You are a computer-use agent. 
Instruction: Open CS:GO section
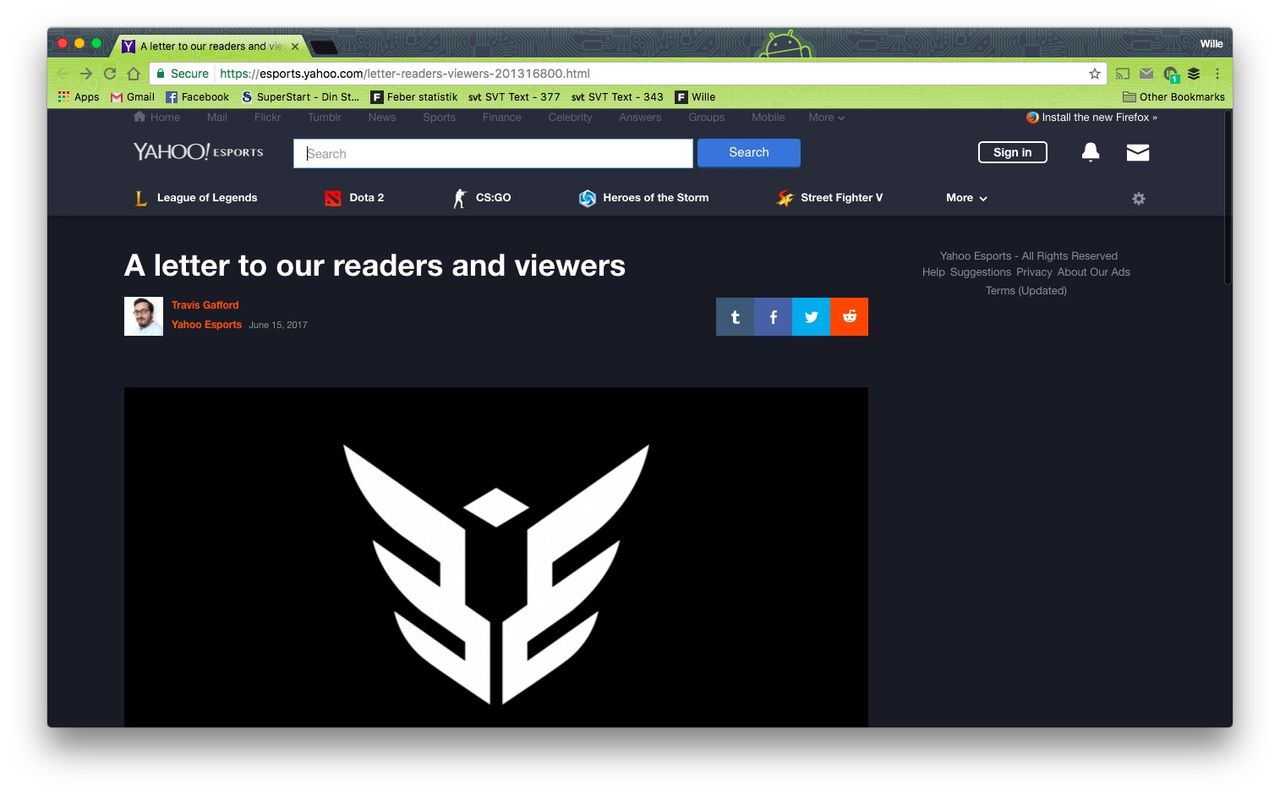coord(481,198)
